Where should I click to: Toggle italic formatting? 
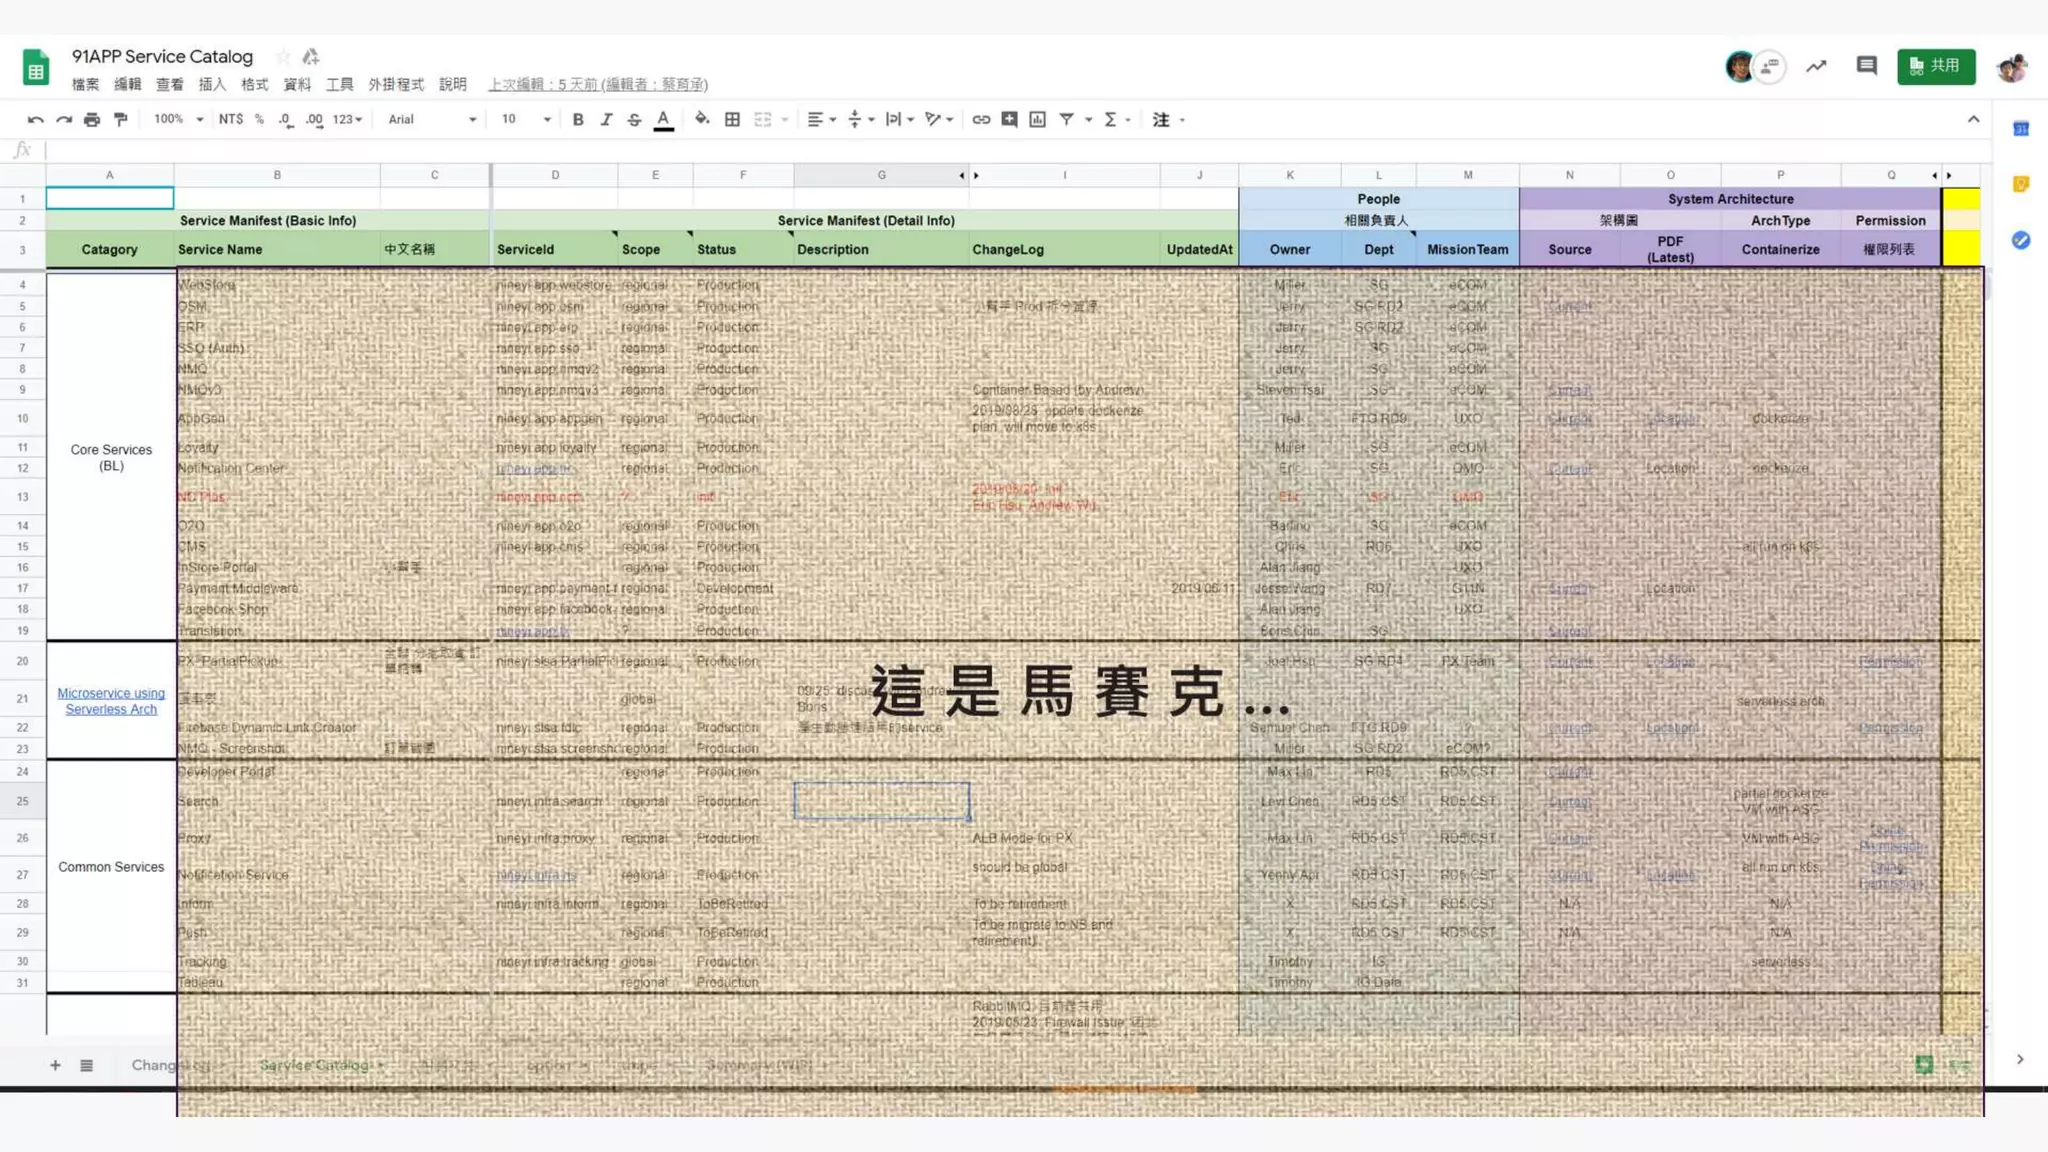tap(606, 120)
